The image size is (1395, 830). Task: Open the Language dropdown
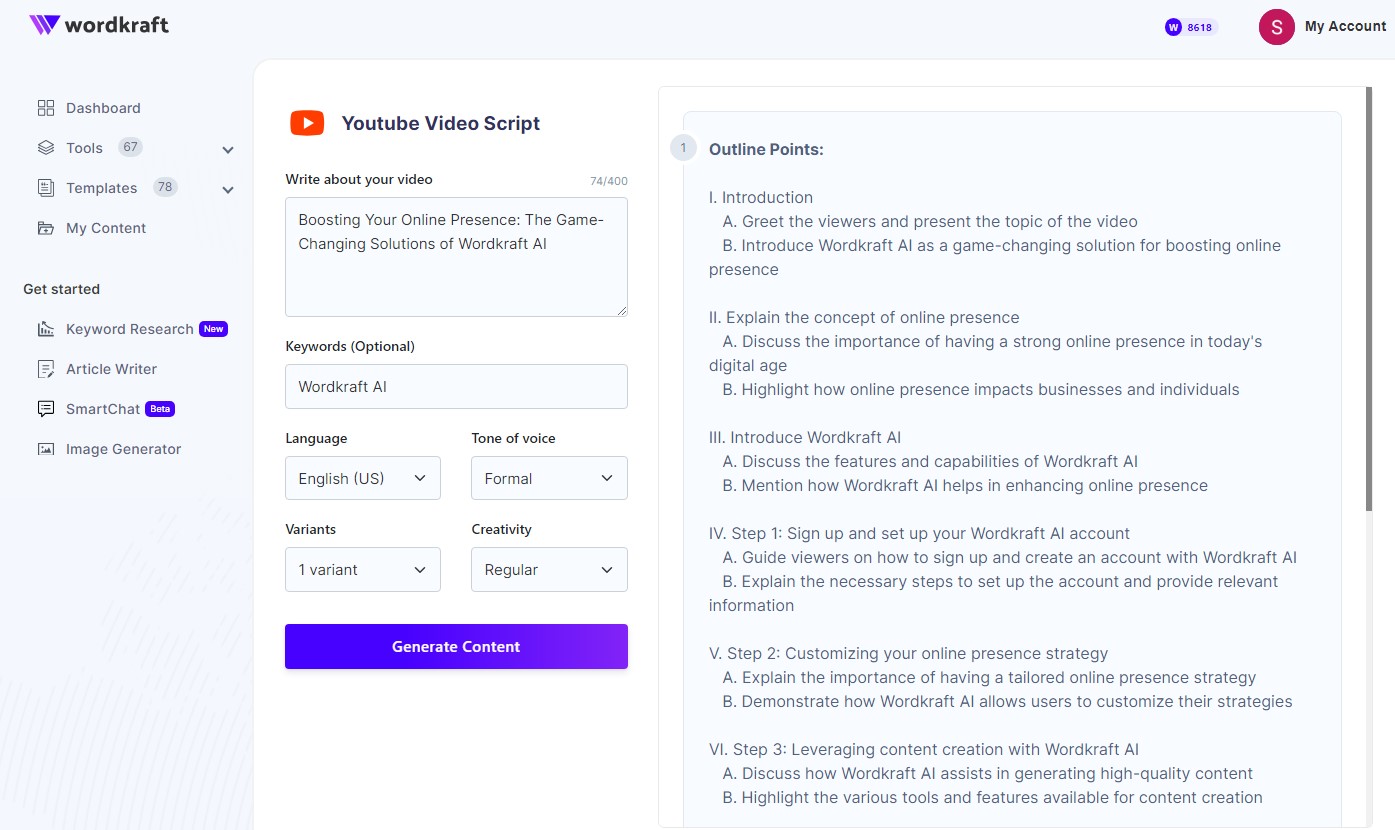362,478
